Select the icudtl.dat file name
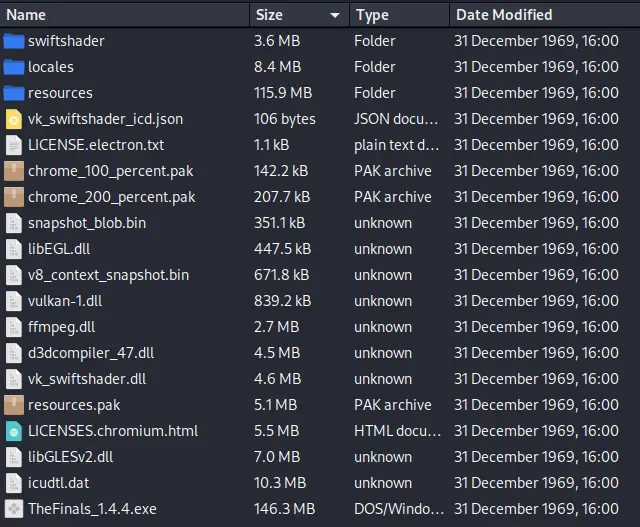 pyautogui.click(x=57, y=483)
